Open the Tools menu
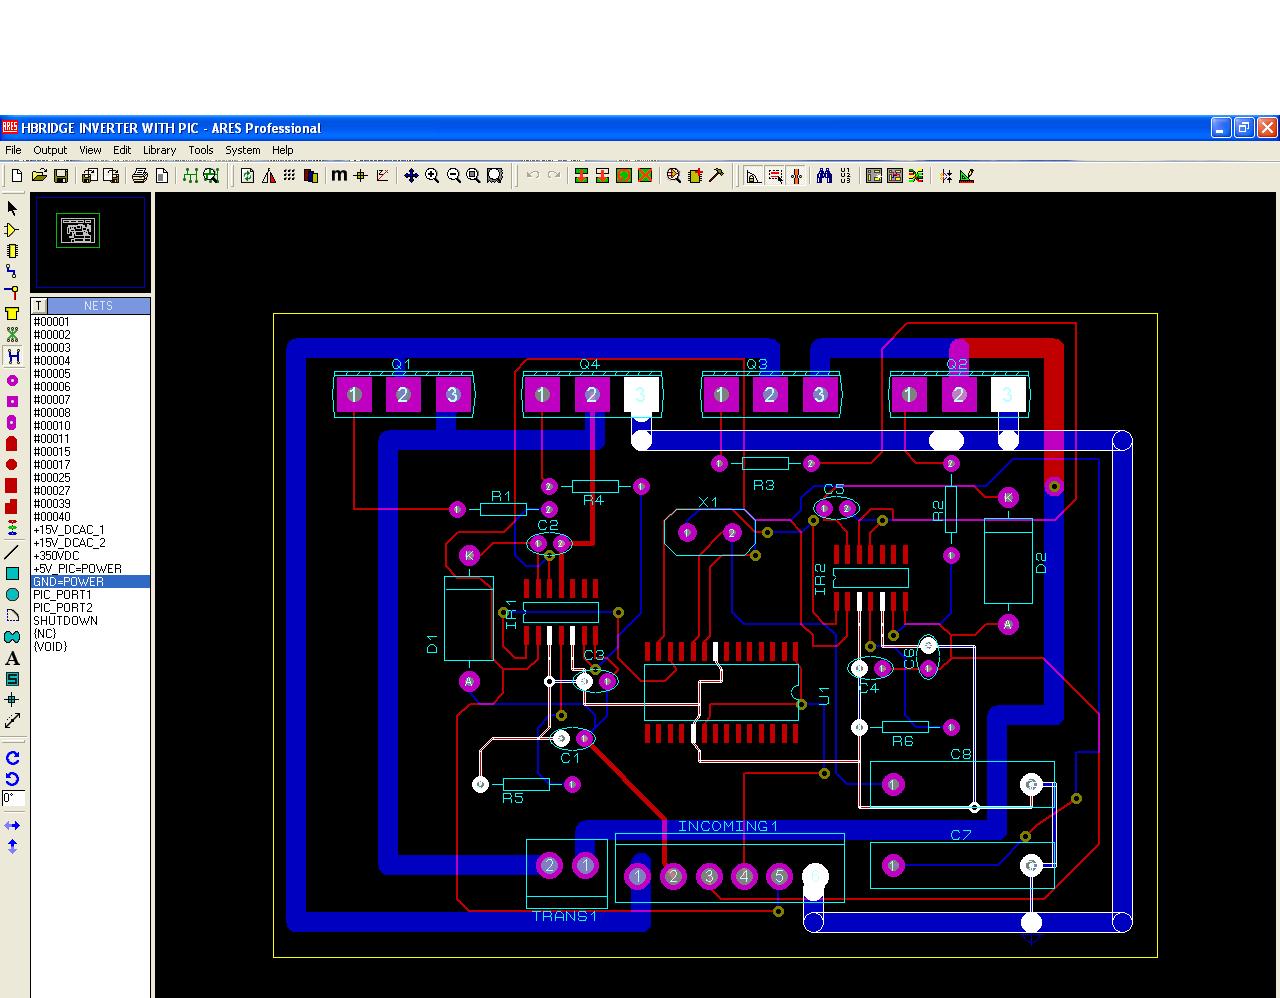Screen dimensions: 1280x998 click(201, 150)
